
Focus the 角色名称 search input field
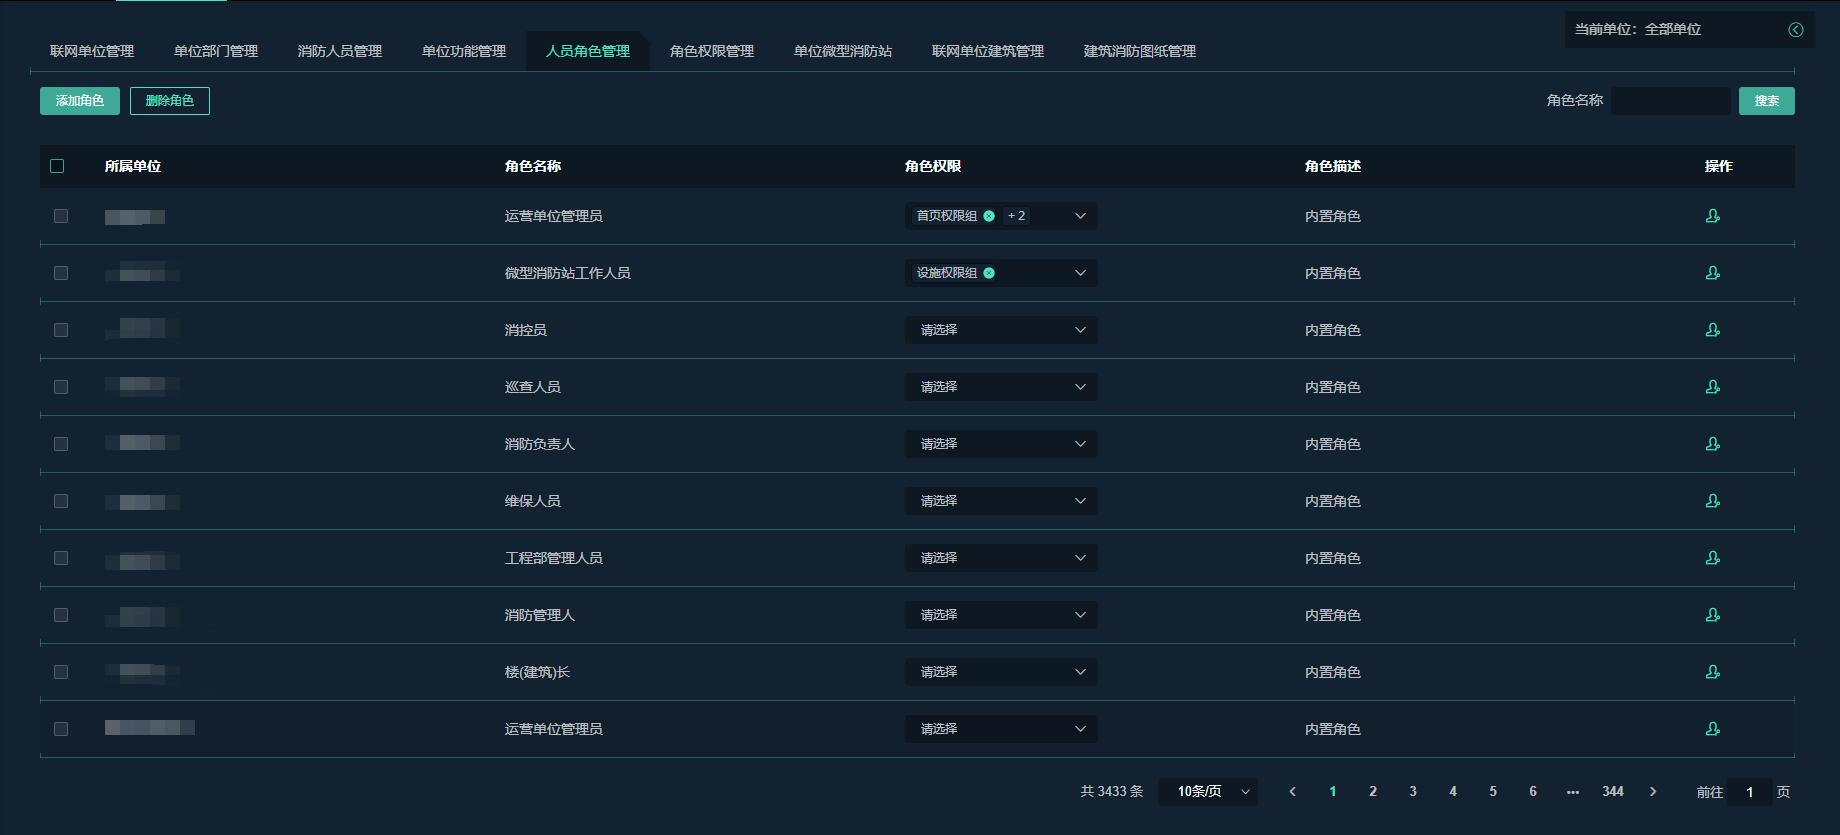[1671, 101]
